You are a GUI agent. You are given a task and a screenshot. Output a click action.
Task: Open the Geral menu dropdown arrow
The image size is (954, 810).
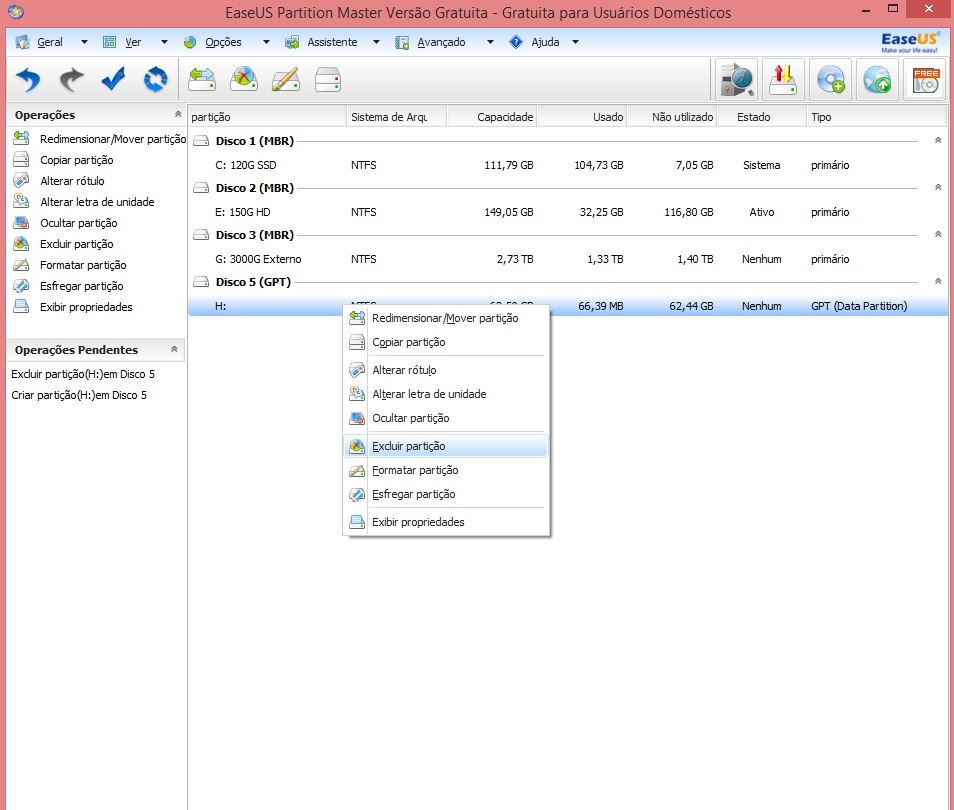click(84, 42)
